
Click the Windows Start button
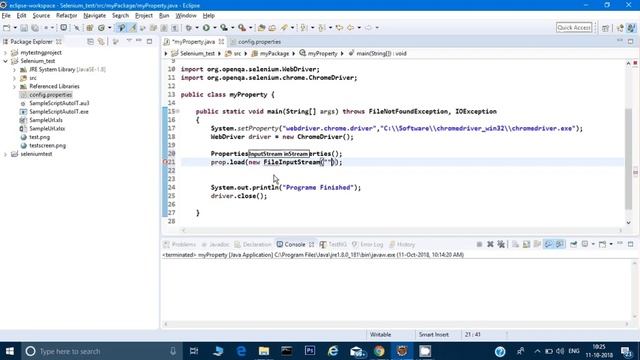(10, 351)
